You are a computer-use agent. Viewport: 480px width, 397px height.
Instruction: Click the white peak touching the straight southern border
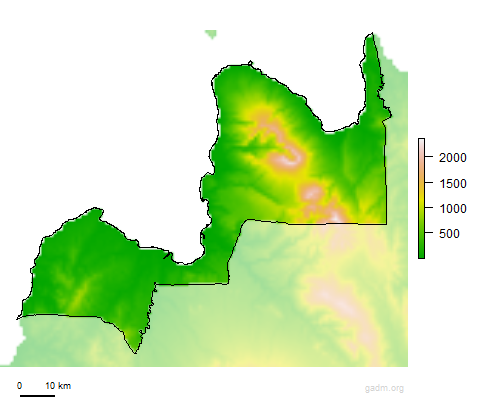pyautogui.click(x=336, y=218)
